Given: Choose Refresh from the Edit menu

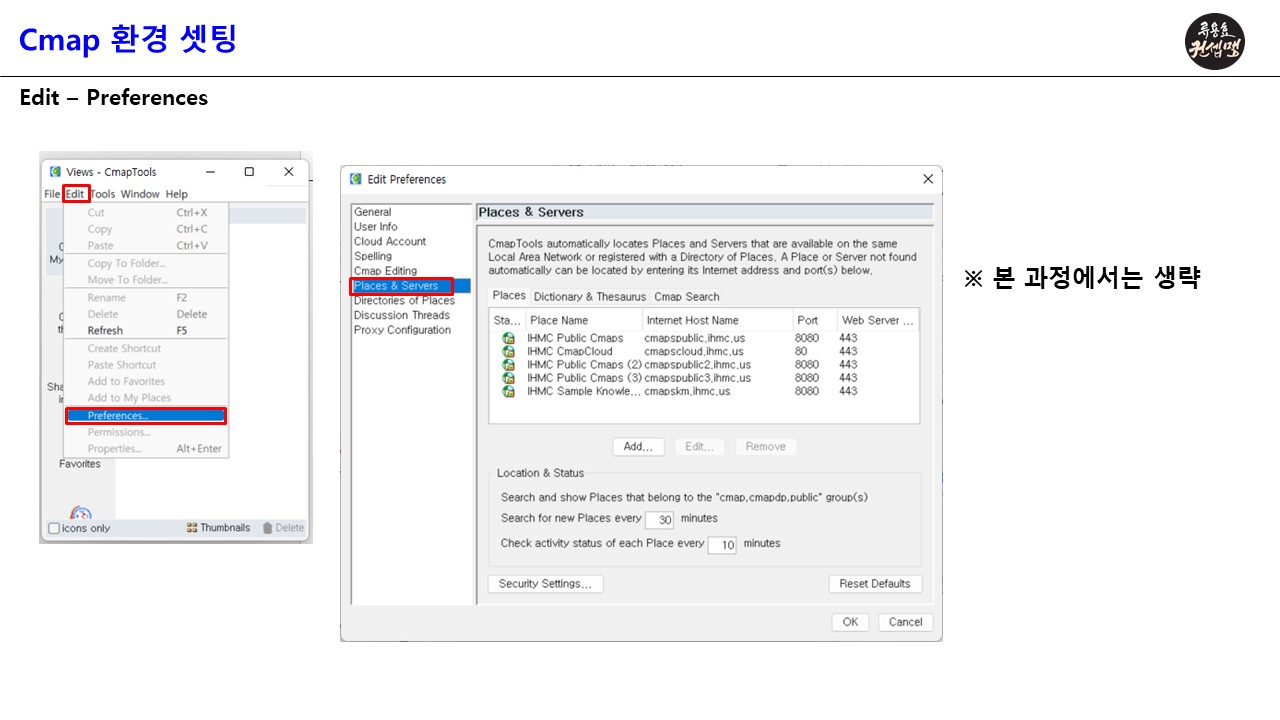Looking at the screenshot, I should pyautogui.click(x=146, y=331).
